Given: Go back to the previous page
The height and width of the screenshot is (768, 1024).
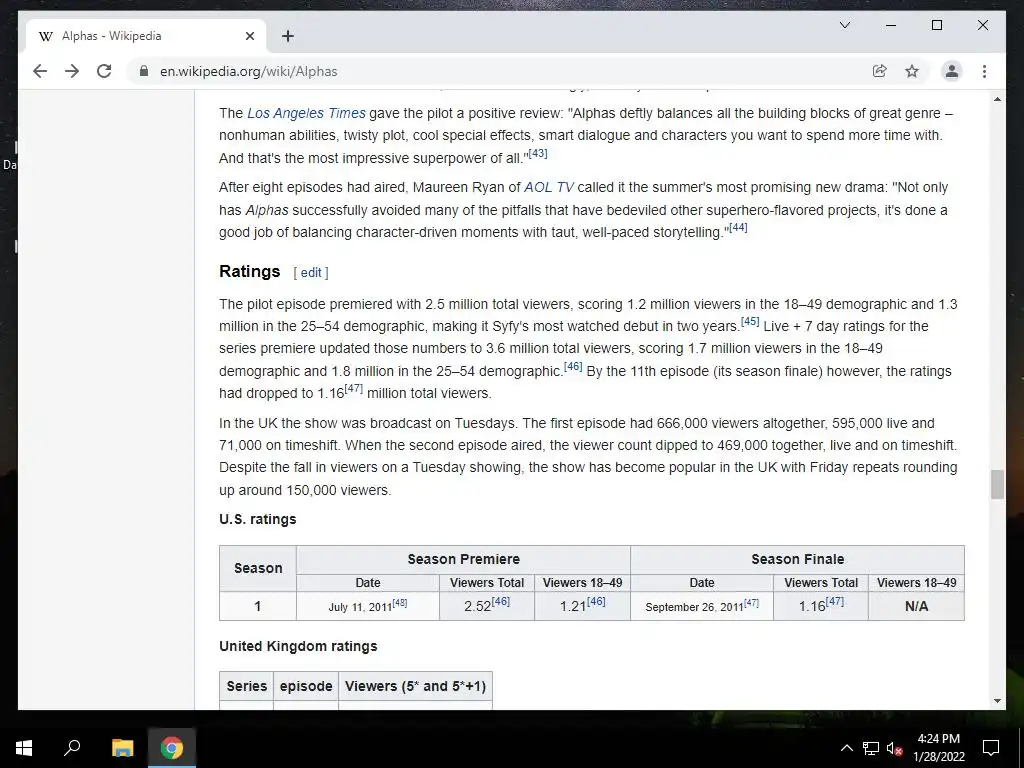Looking at the screenshot, I should 40,71.
